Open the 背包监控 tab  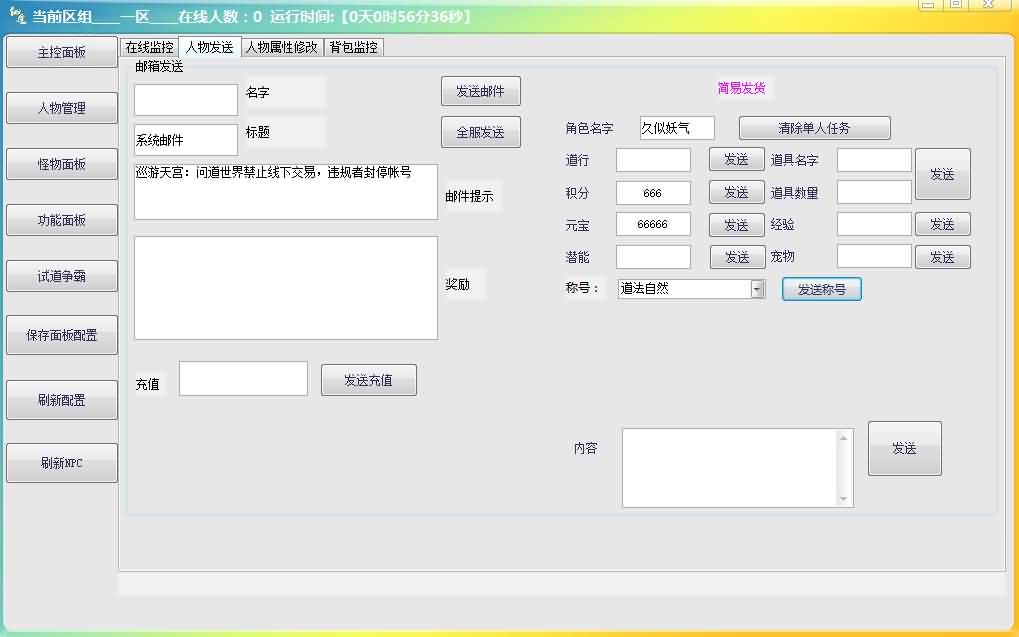[x=353, y=47]
